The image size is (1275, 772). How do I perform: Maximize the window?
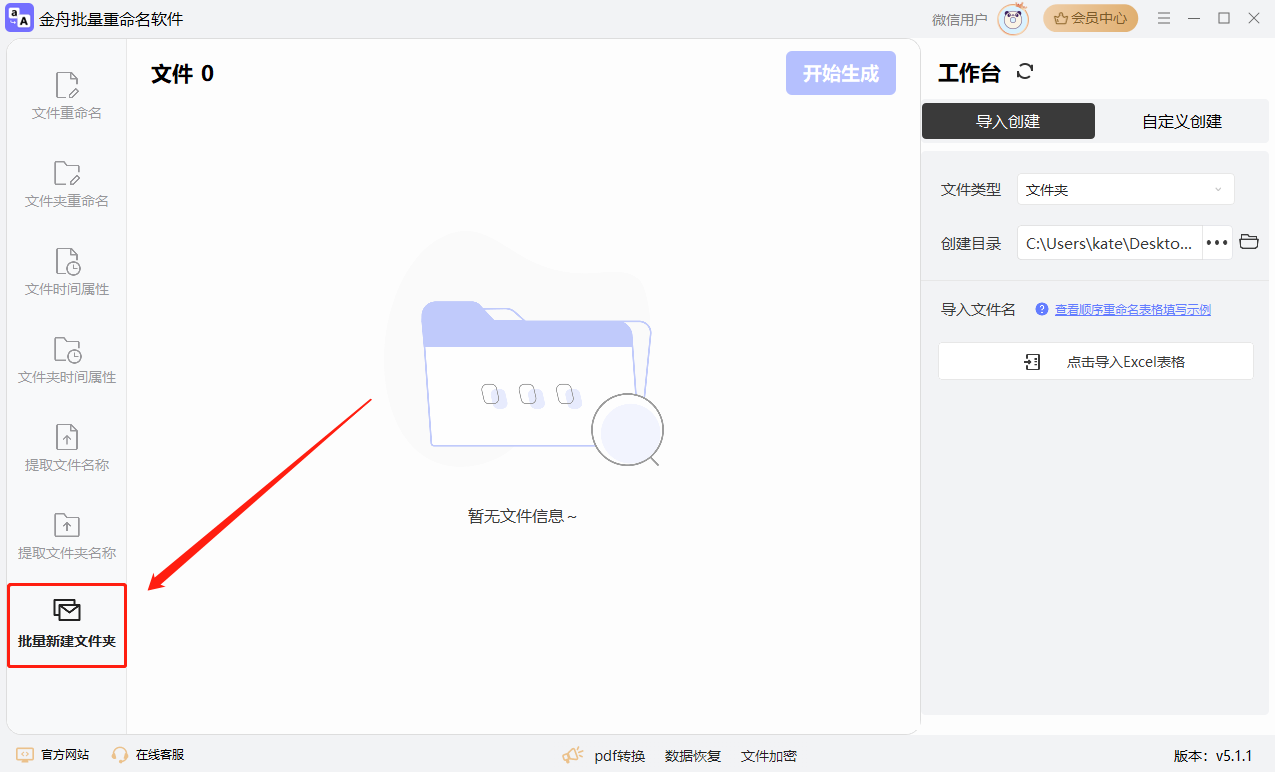(x=1224, y=18)
